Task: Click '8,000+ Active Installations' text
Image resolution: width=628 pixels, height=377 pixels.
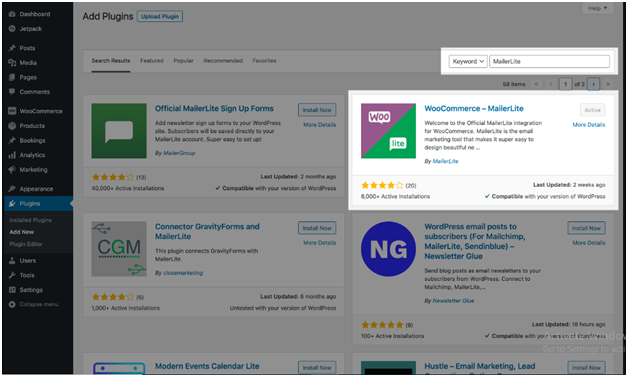Action: click(x=395, y=196)
